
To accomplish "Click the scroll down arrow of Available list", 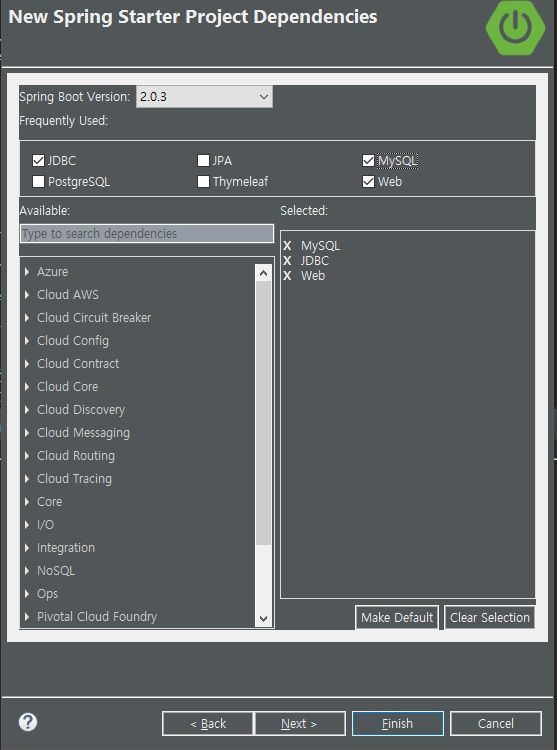I will click(x=263, y=618).
